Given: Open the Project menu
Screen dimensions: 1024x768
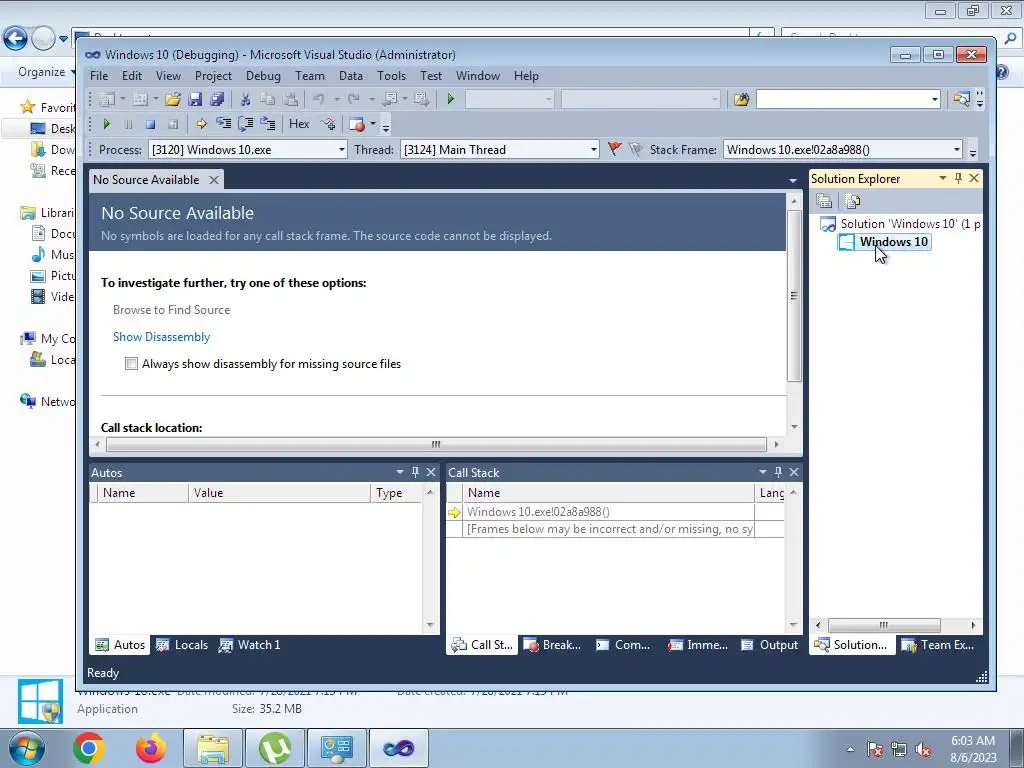Looking at the screenshot, I should 213,76.
